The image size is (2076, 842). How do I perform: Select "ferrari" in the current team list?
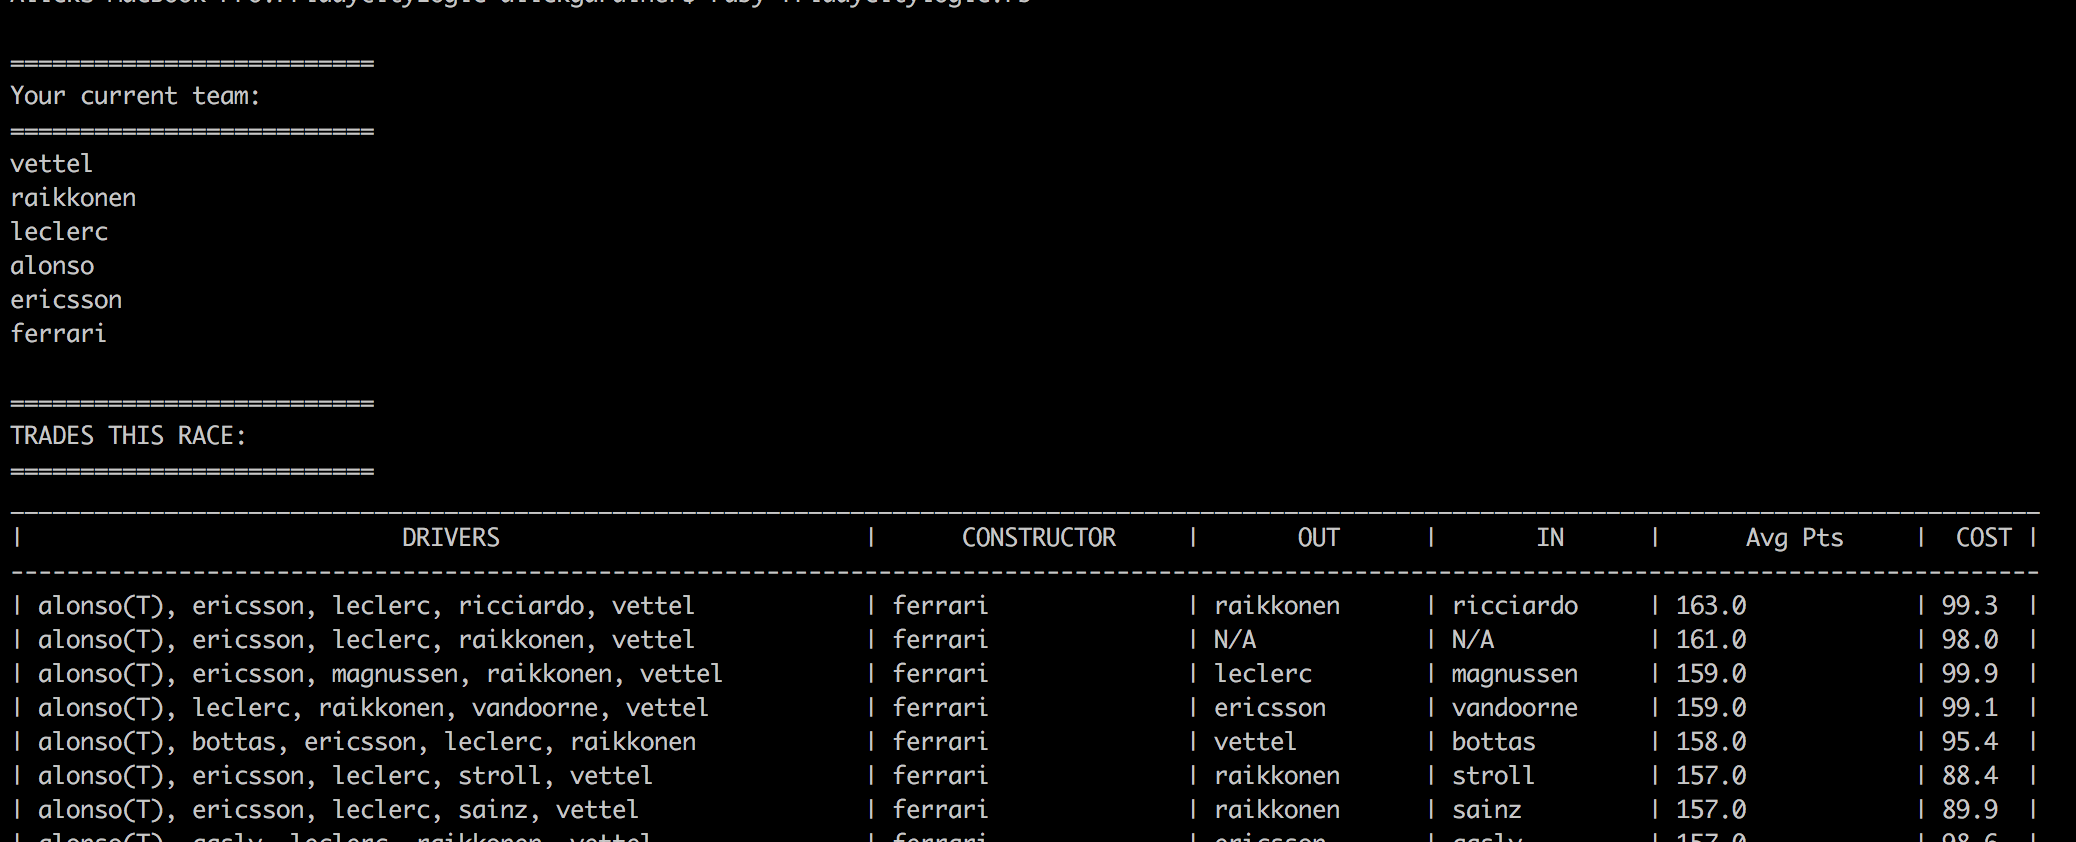[58, 334]
